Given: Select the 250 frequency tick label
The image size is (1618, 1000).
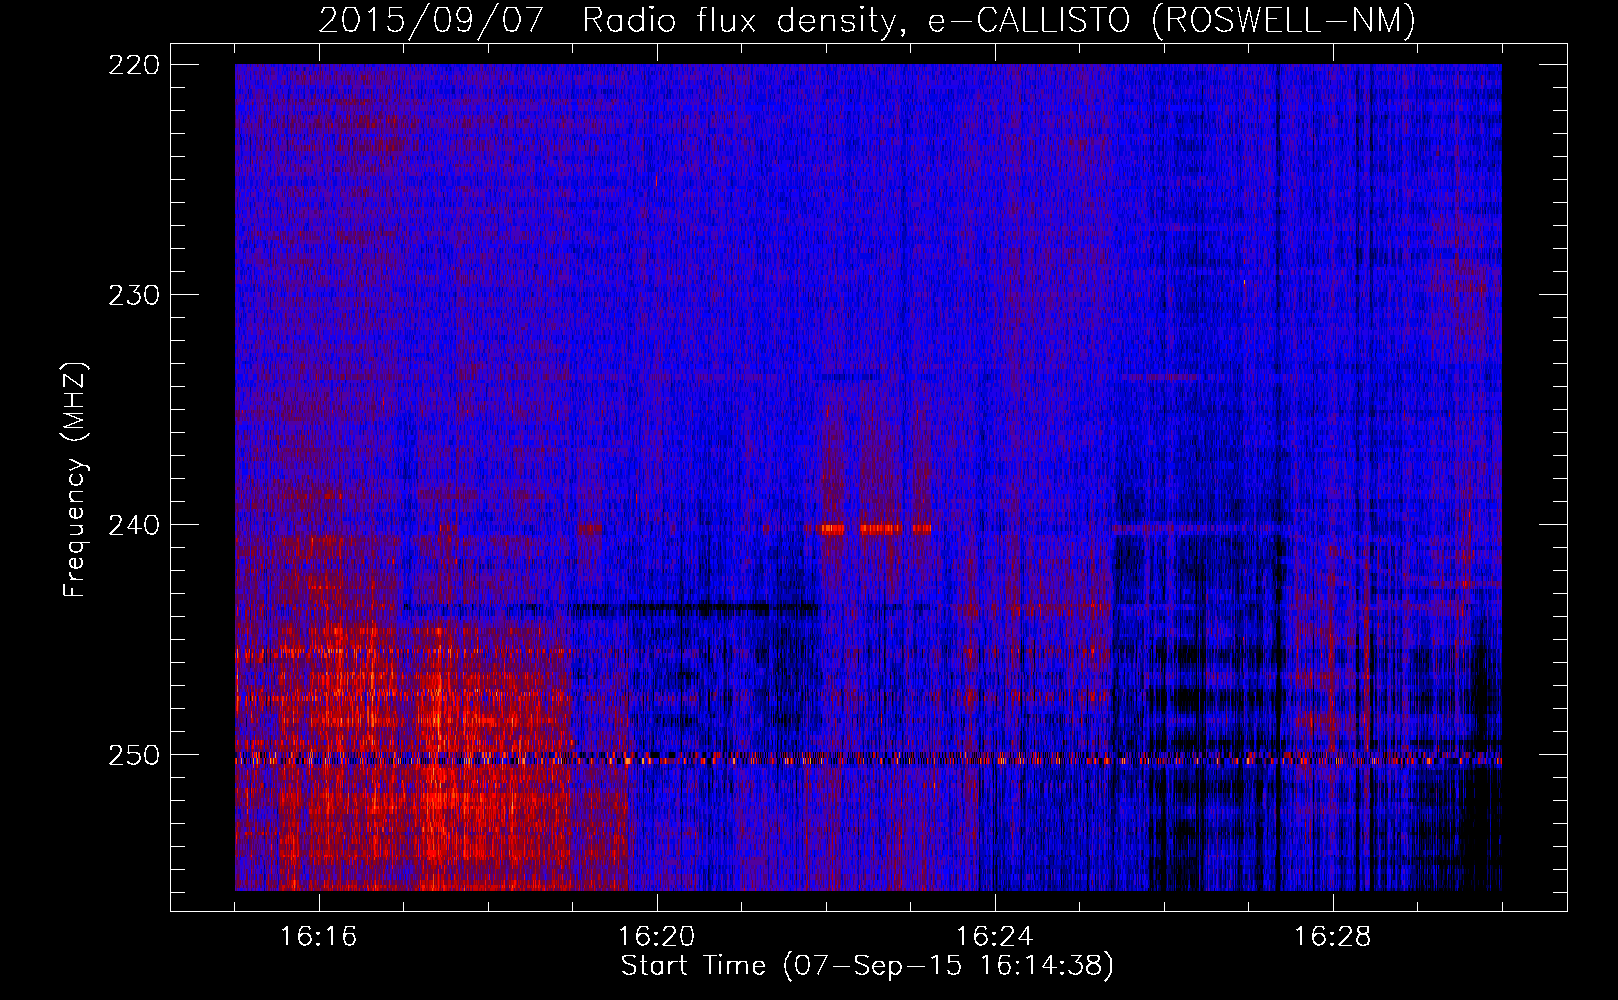Looking at the screenshot, I should point(133,755).
